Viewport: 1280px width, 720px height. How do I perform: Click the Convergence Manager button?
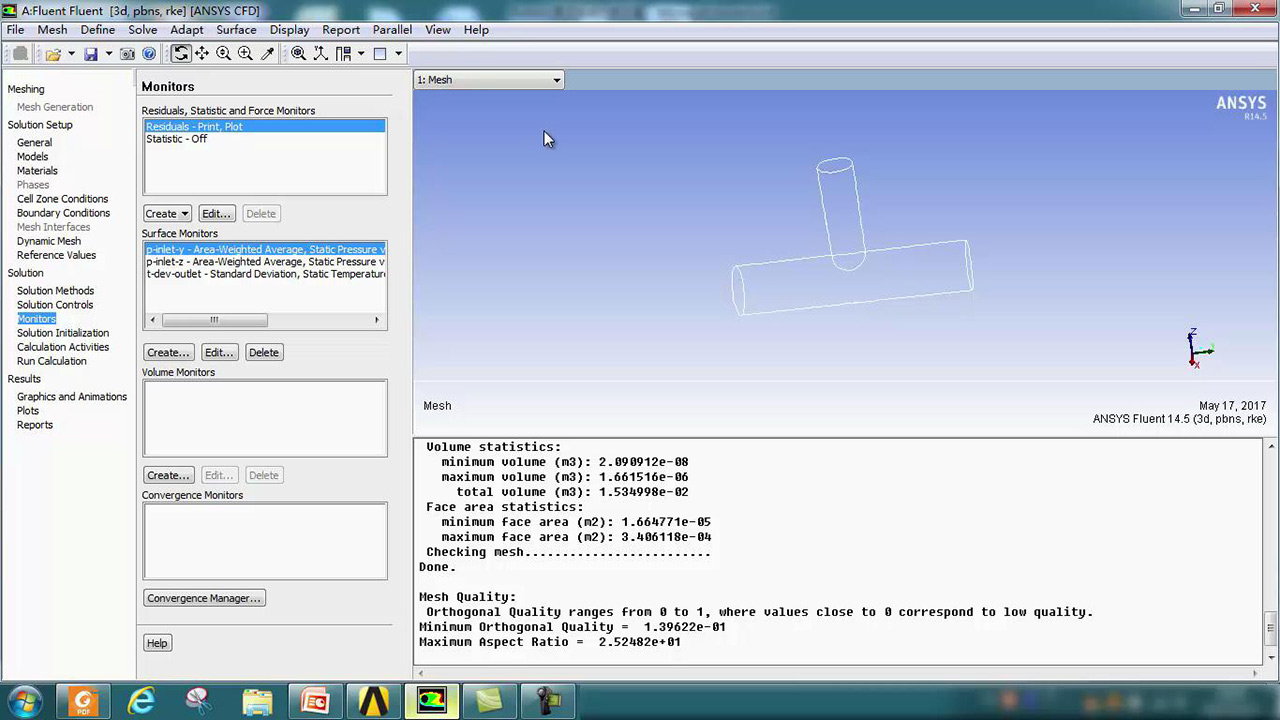[204, 598]
